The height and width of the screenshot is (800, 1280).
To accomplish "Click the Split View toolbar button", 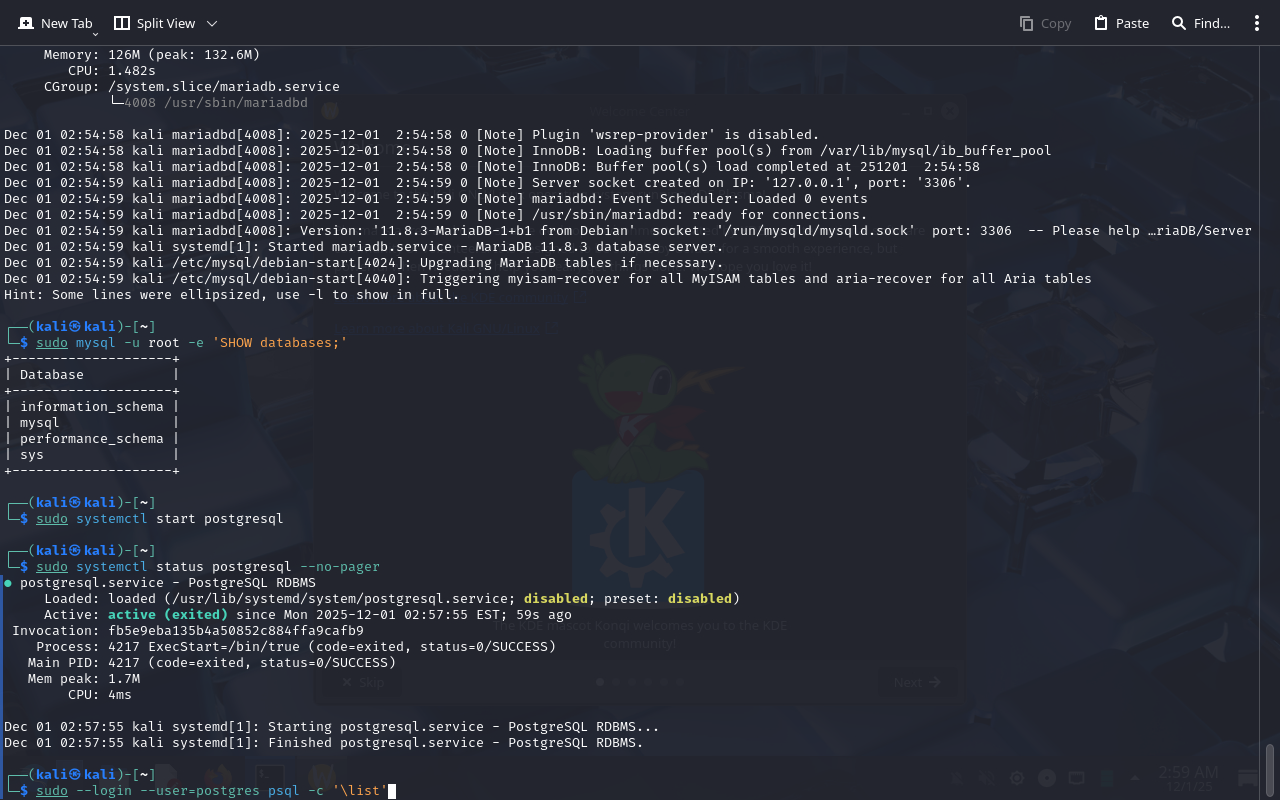I will coord(155,23).
